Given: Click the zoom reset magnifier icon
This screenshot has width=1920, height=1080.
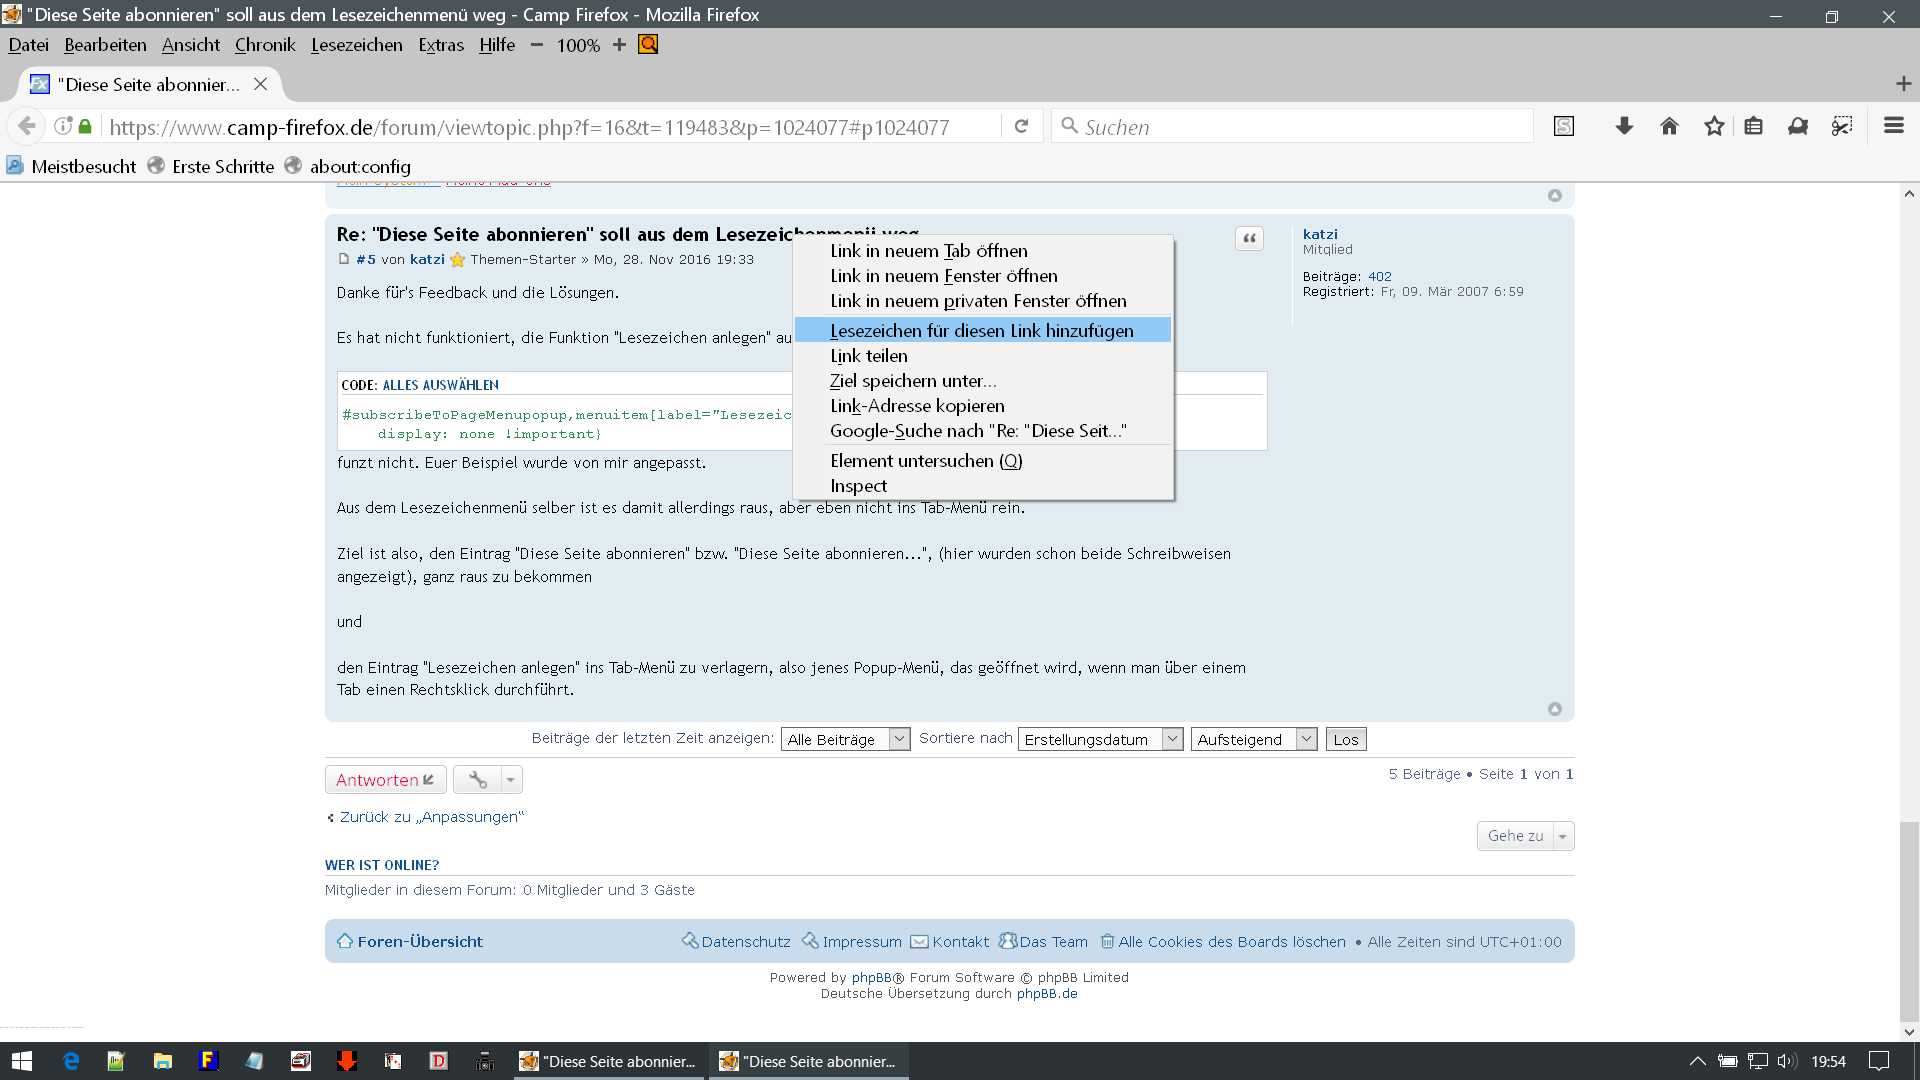Looking at the screenshot, I should tap(648, 44).
